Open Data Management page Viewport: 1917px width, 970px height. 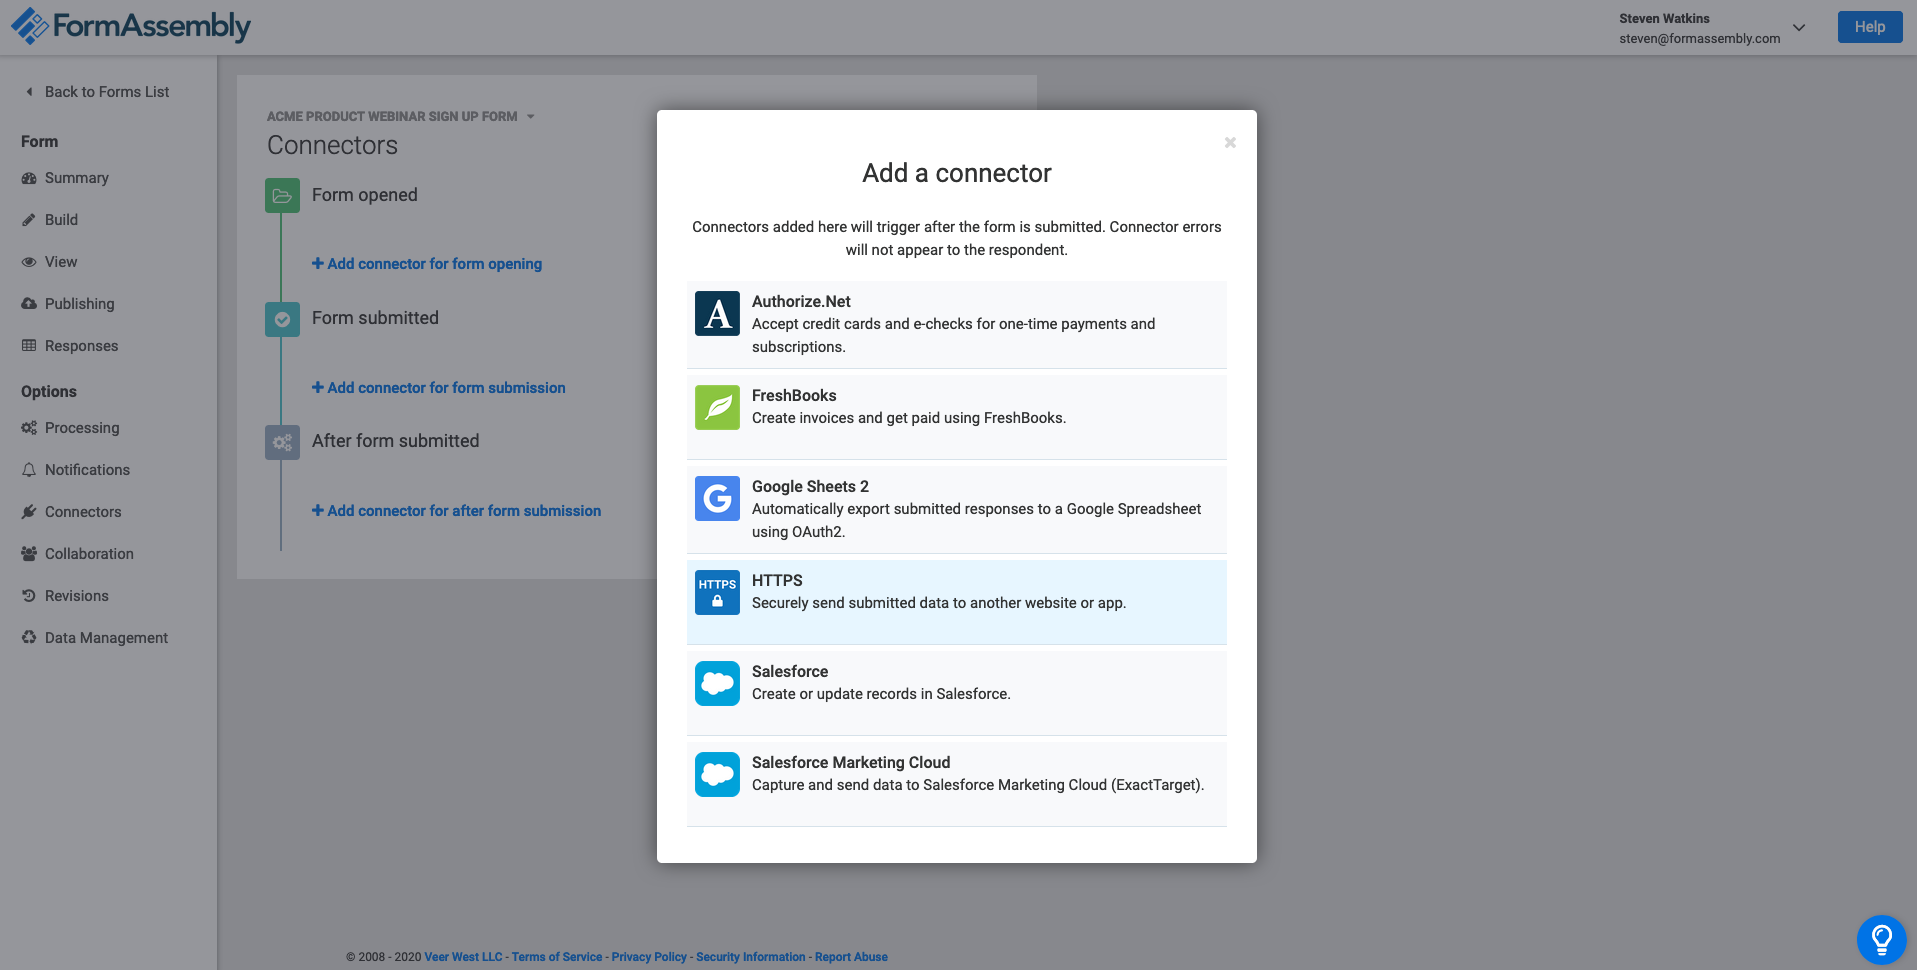(106, 638)
